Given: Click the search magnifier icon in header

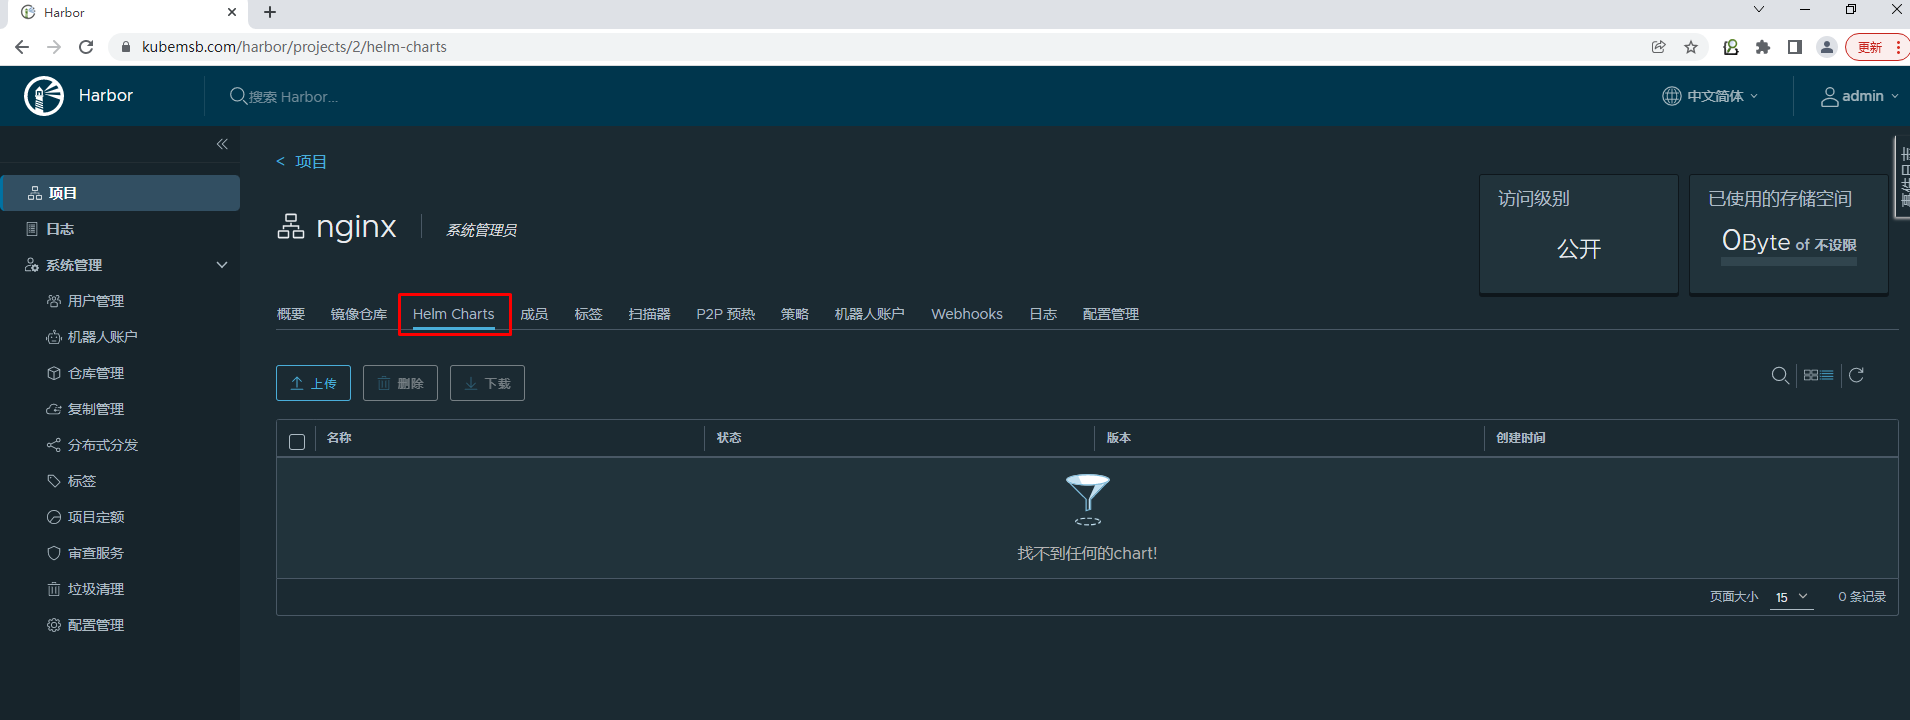Looking at the screenshot, I should click(x=238, y=96).
